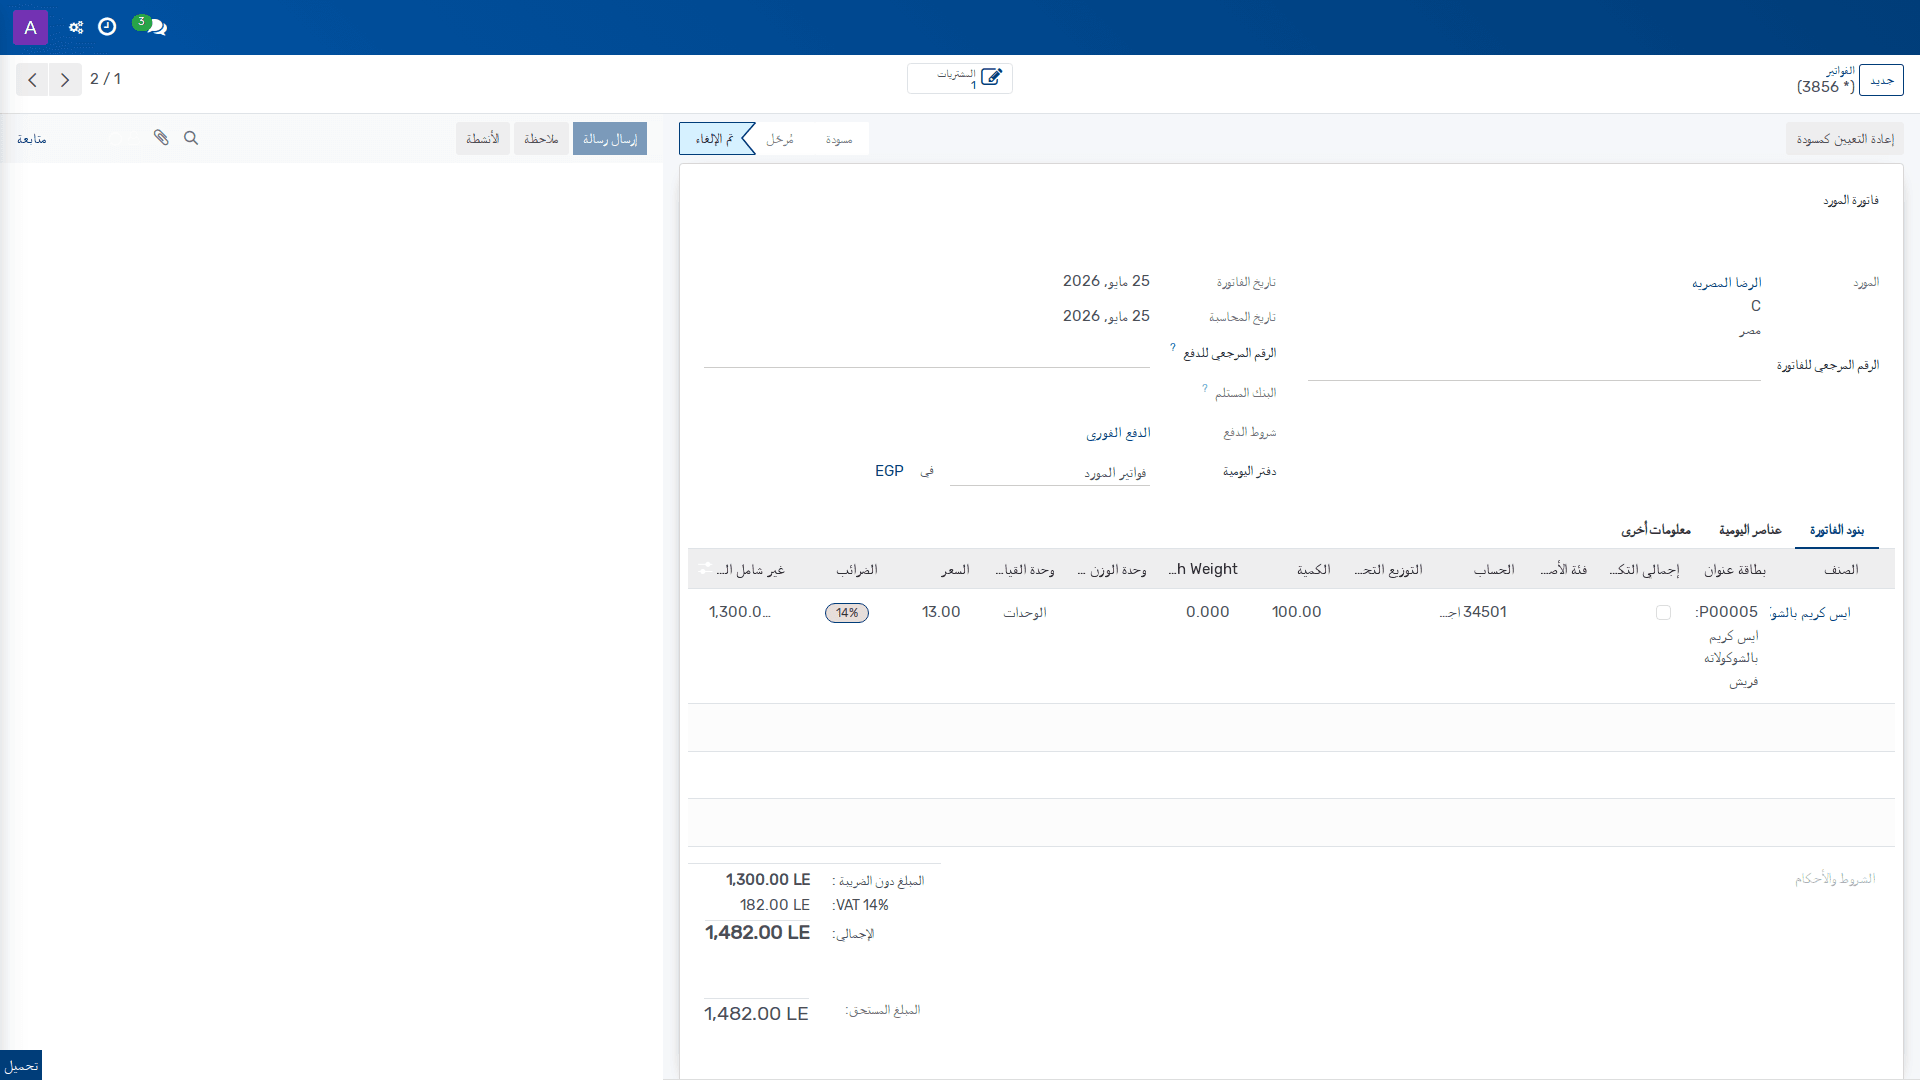Image resolution: width=1920 pixels, height=1080 pixels.
Task: Sort by السعر price column header
Action: [955, 569]
